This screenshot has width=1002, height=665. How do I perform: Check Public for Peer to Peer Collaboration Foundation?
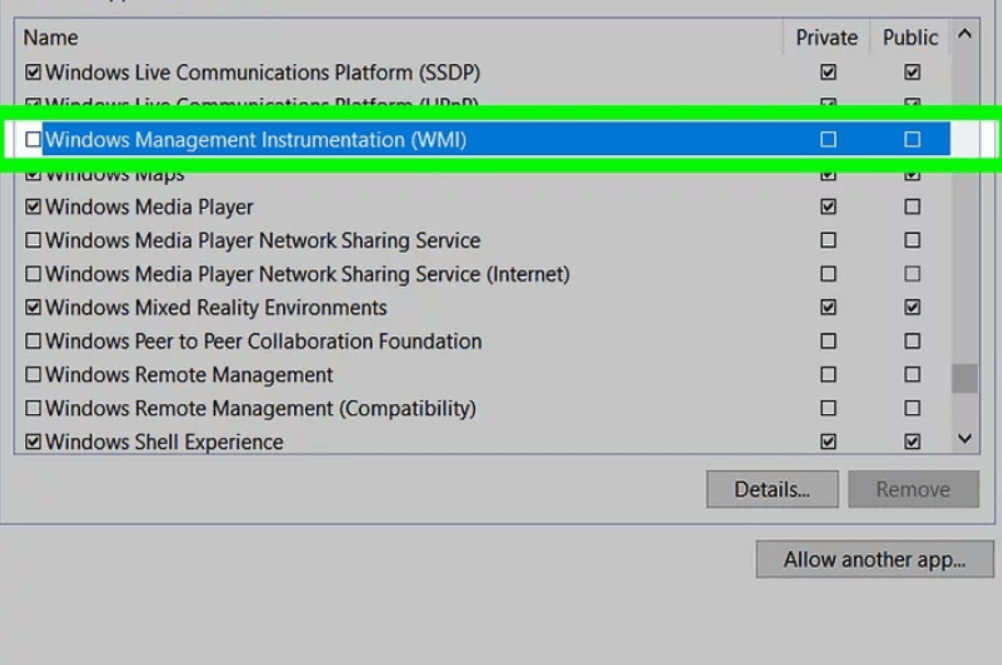point(913,341)
